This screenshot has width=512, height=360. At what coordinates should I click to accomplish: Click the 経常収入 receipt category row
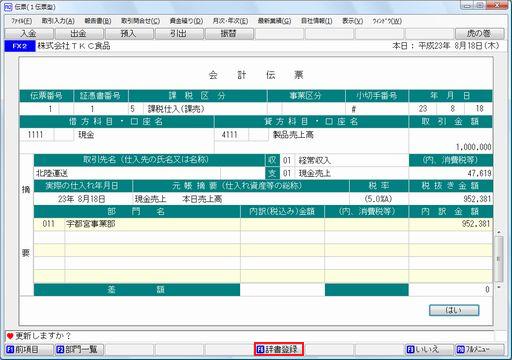pyautogui.click(x=344, y=160)
